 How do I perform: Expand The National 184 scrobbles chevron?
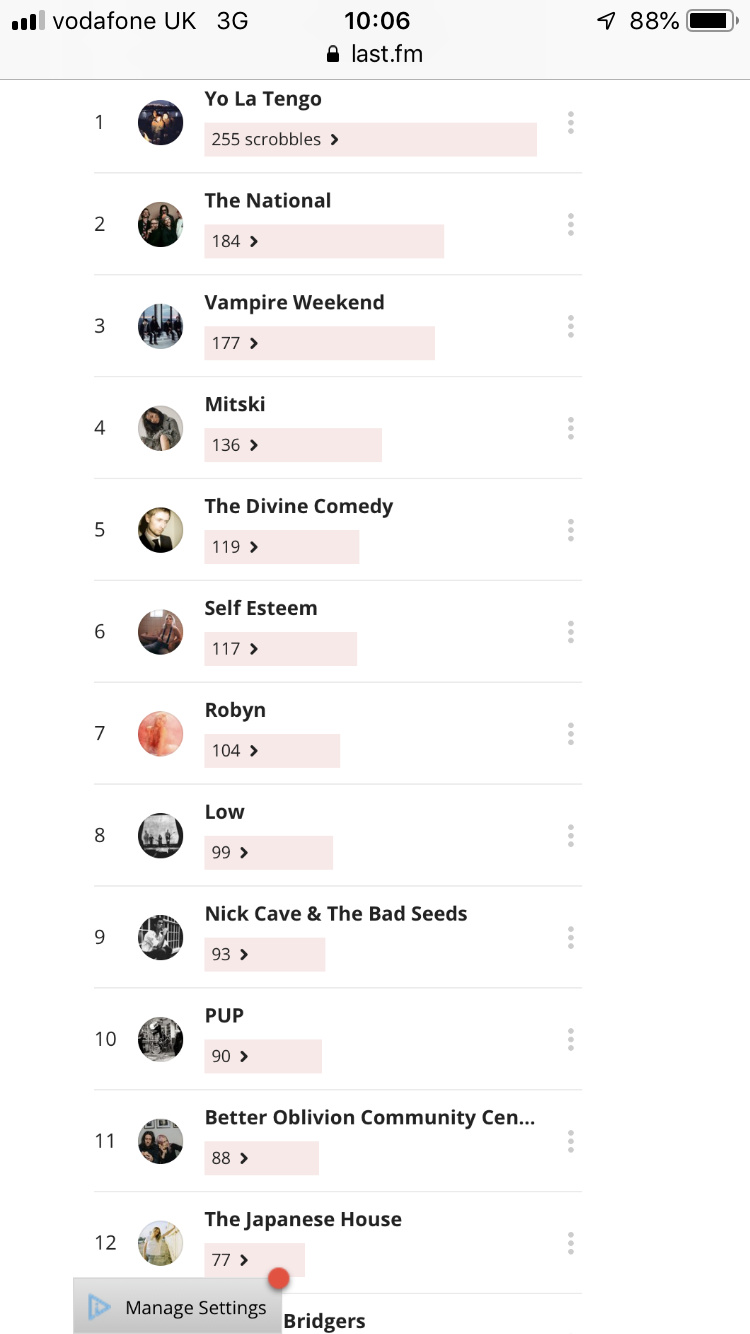point(254,241)
